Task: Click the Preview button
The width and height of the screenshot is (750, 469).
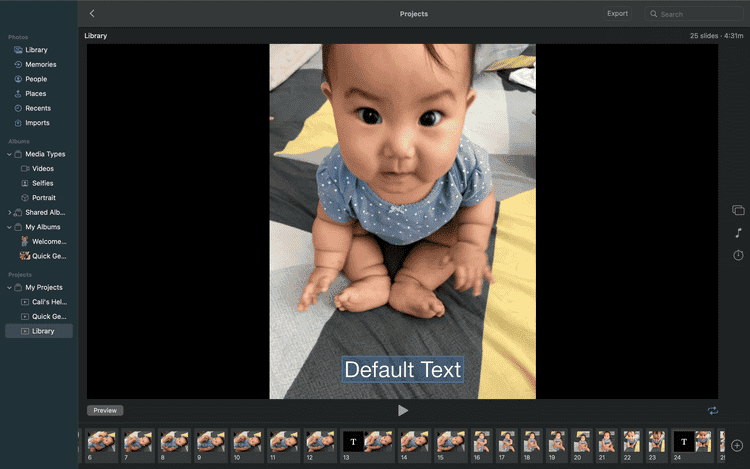Action: coord(105,411)
